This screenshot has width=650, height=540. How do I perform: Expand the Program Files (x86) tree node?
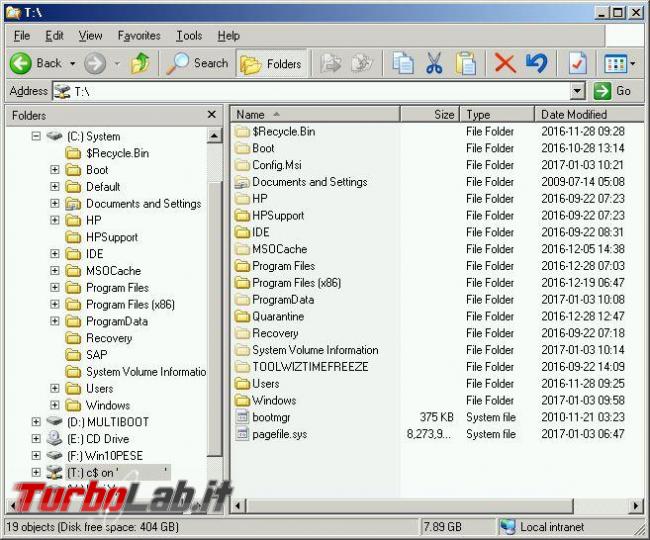coord(55,304)
